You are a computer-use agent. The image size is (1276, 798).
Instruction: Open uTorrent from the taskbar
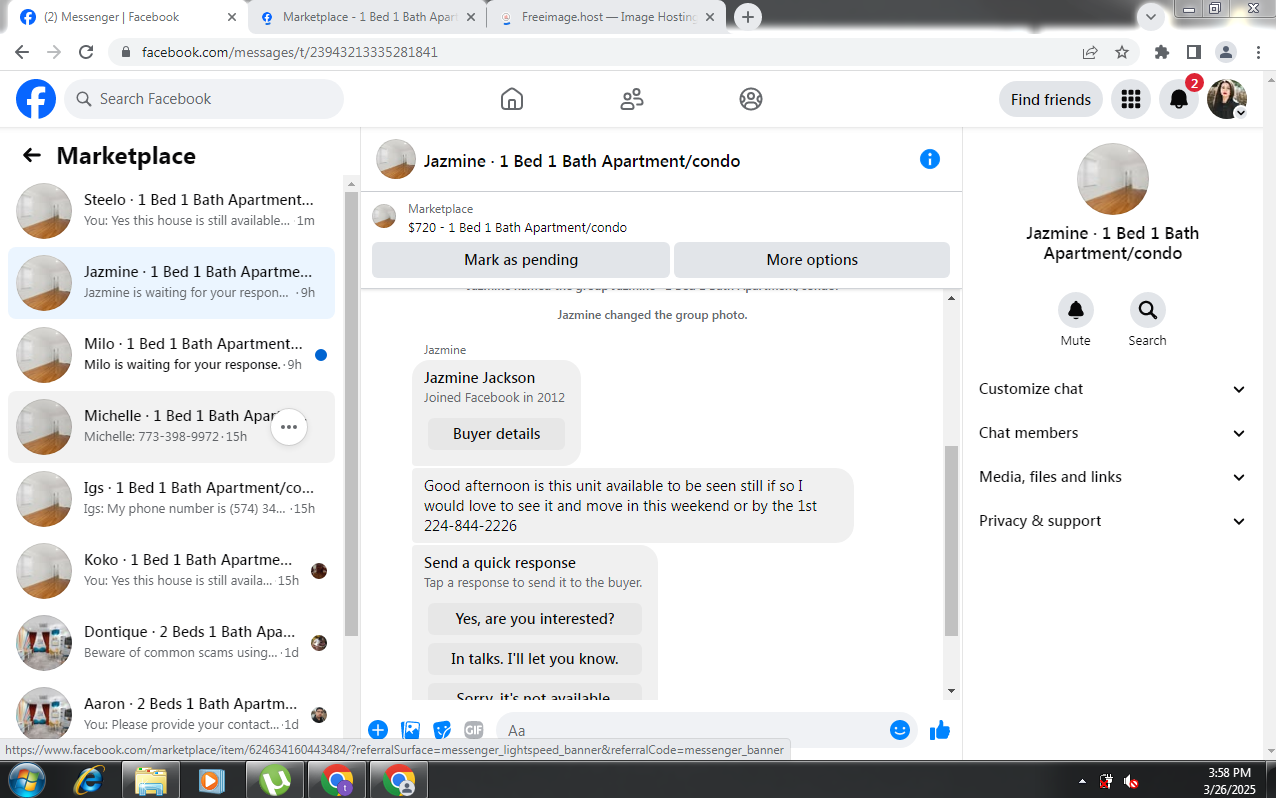(x=275, y=780)
